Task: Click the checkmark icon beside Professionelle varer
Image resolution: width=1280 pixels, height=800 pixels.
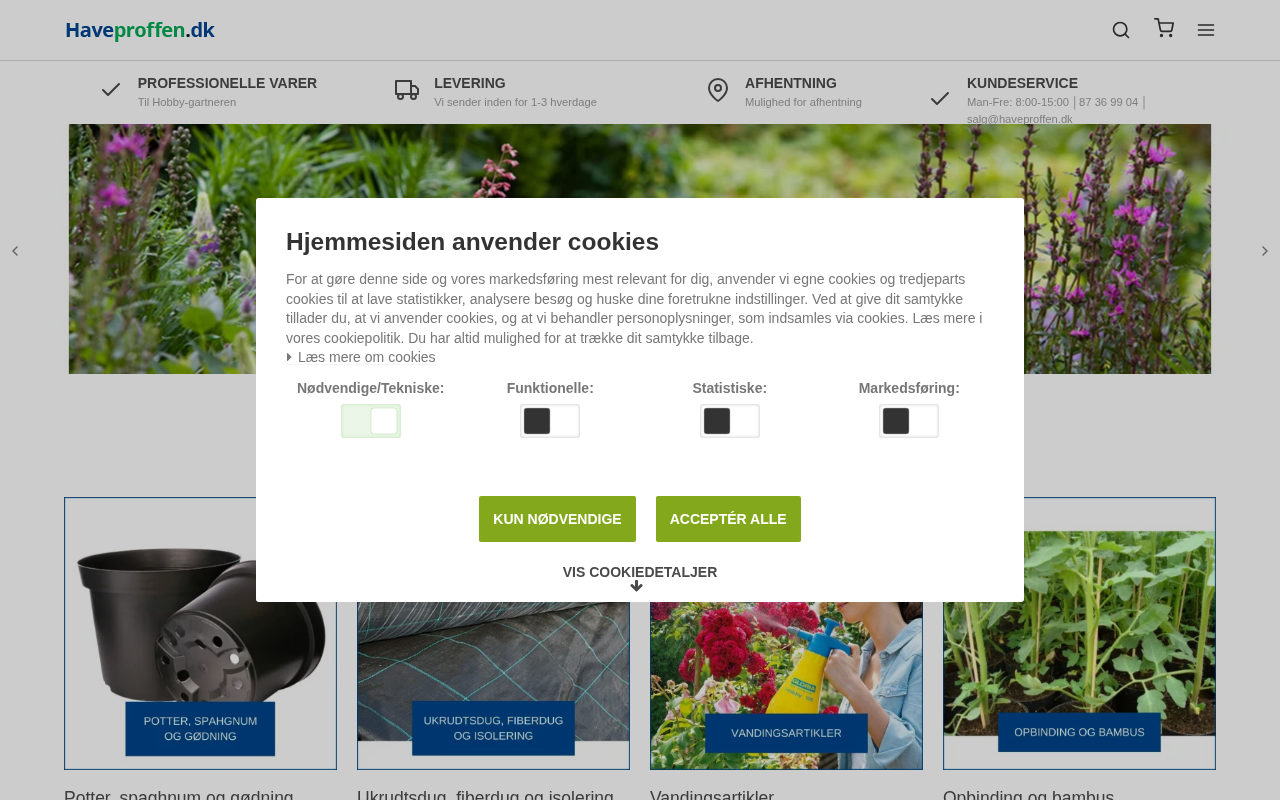Action: coord(111,90)
